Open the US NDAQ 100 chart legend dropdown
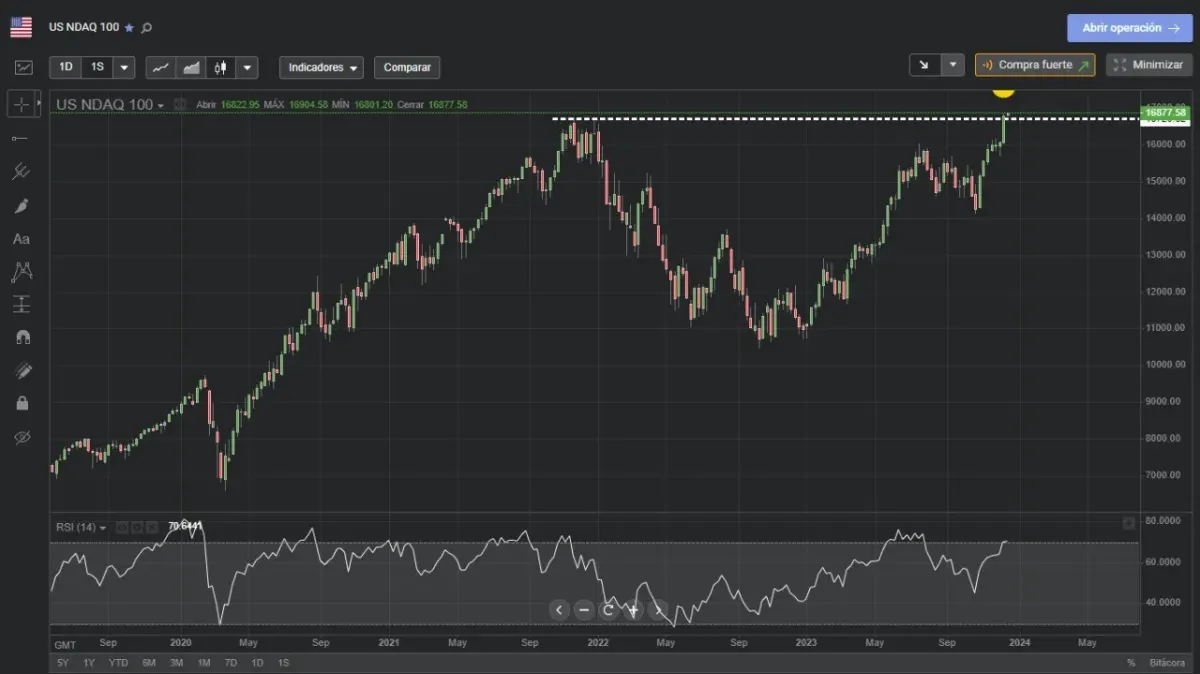The image size is (1200, 674). tap(110, 104)
